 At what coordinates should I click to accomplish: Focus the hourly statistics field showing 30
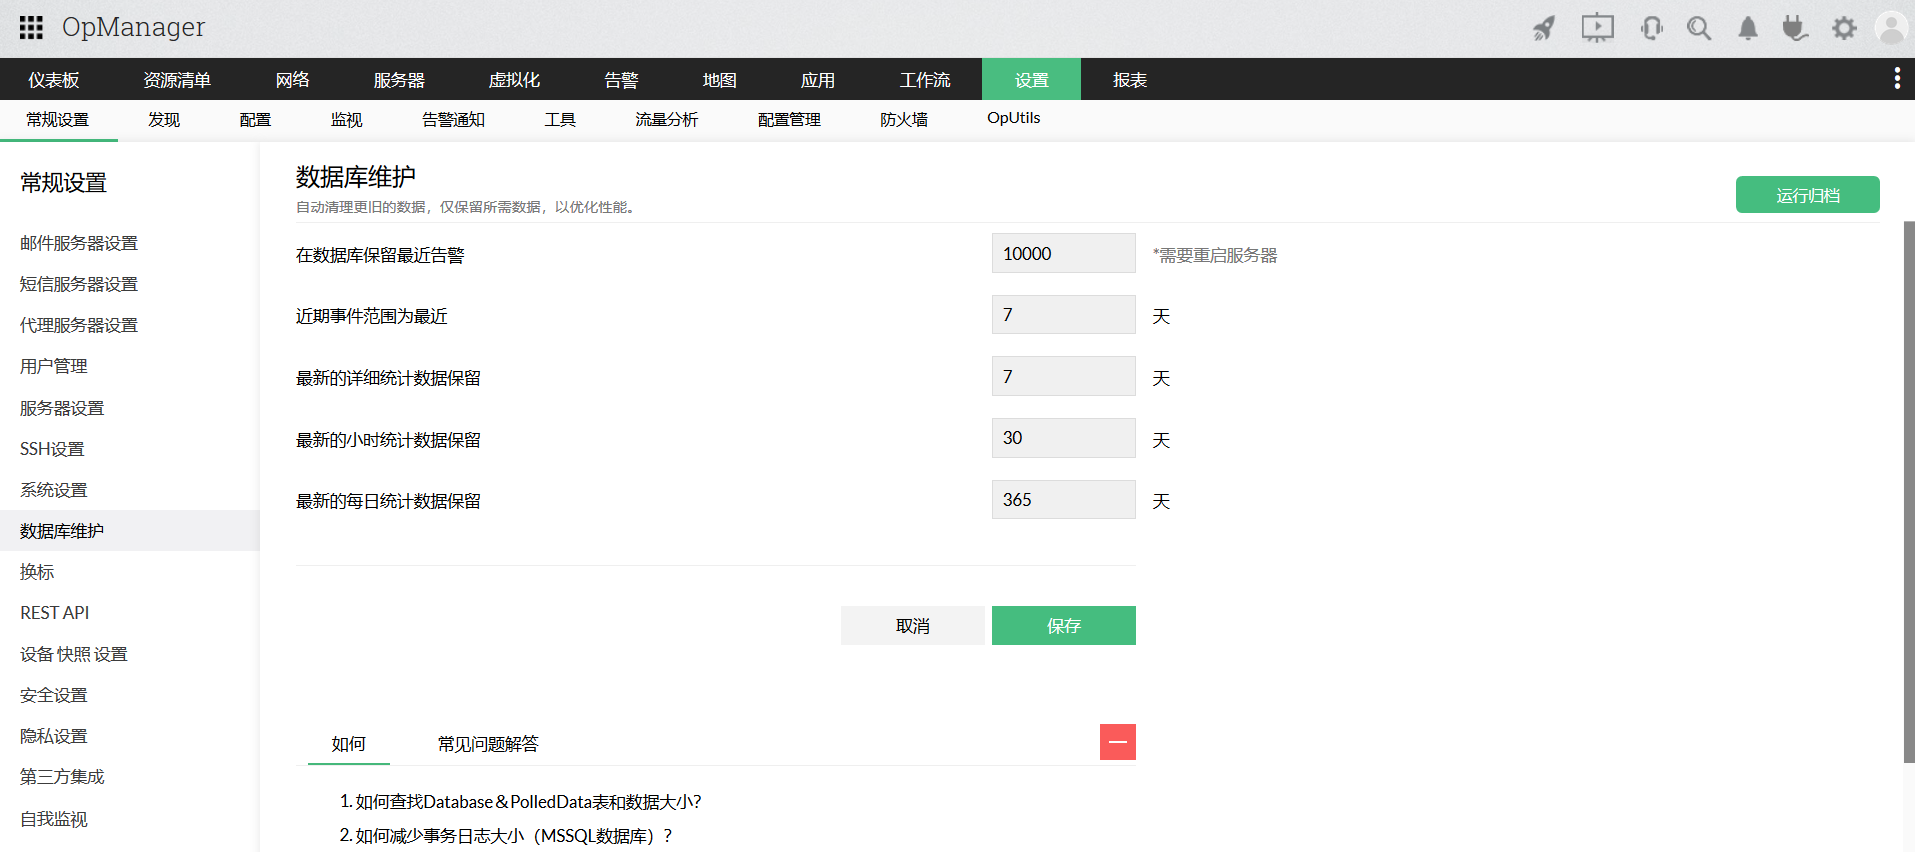[x=1064, y=438]
